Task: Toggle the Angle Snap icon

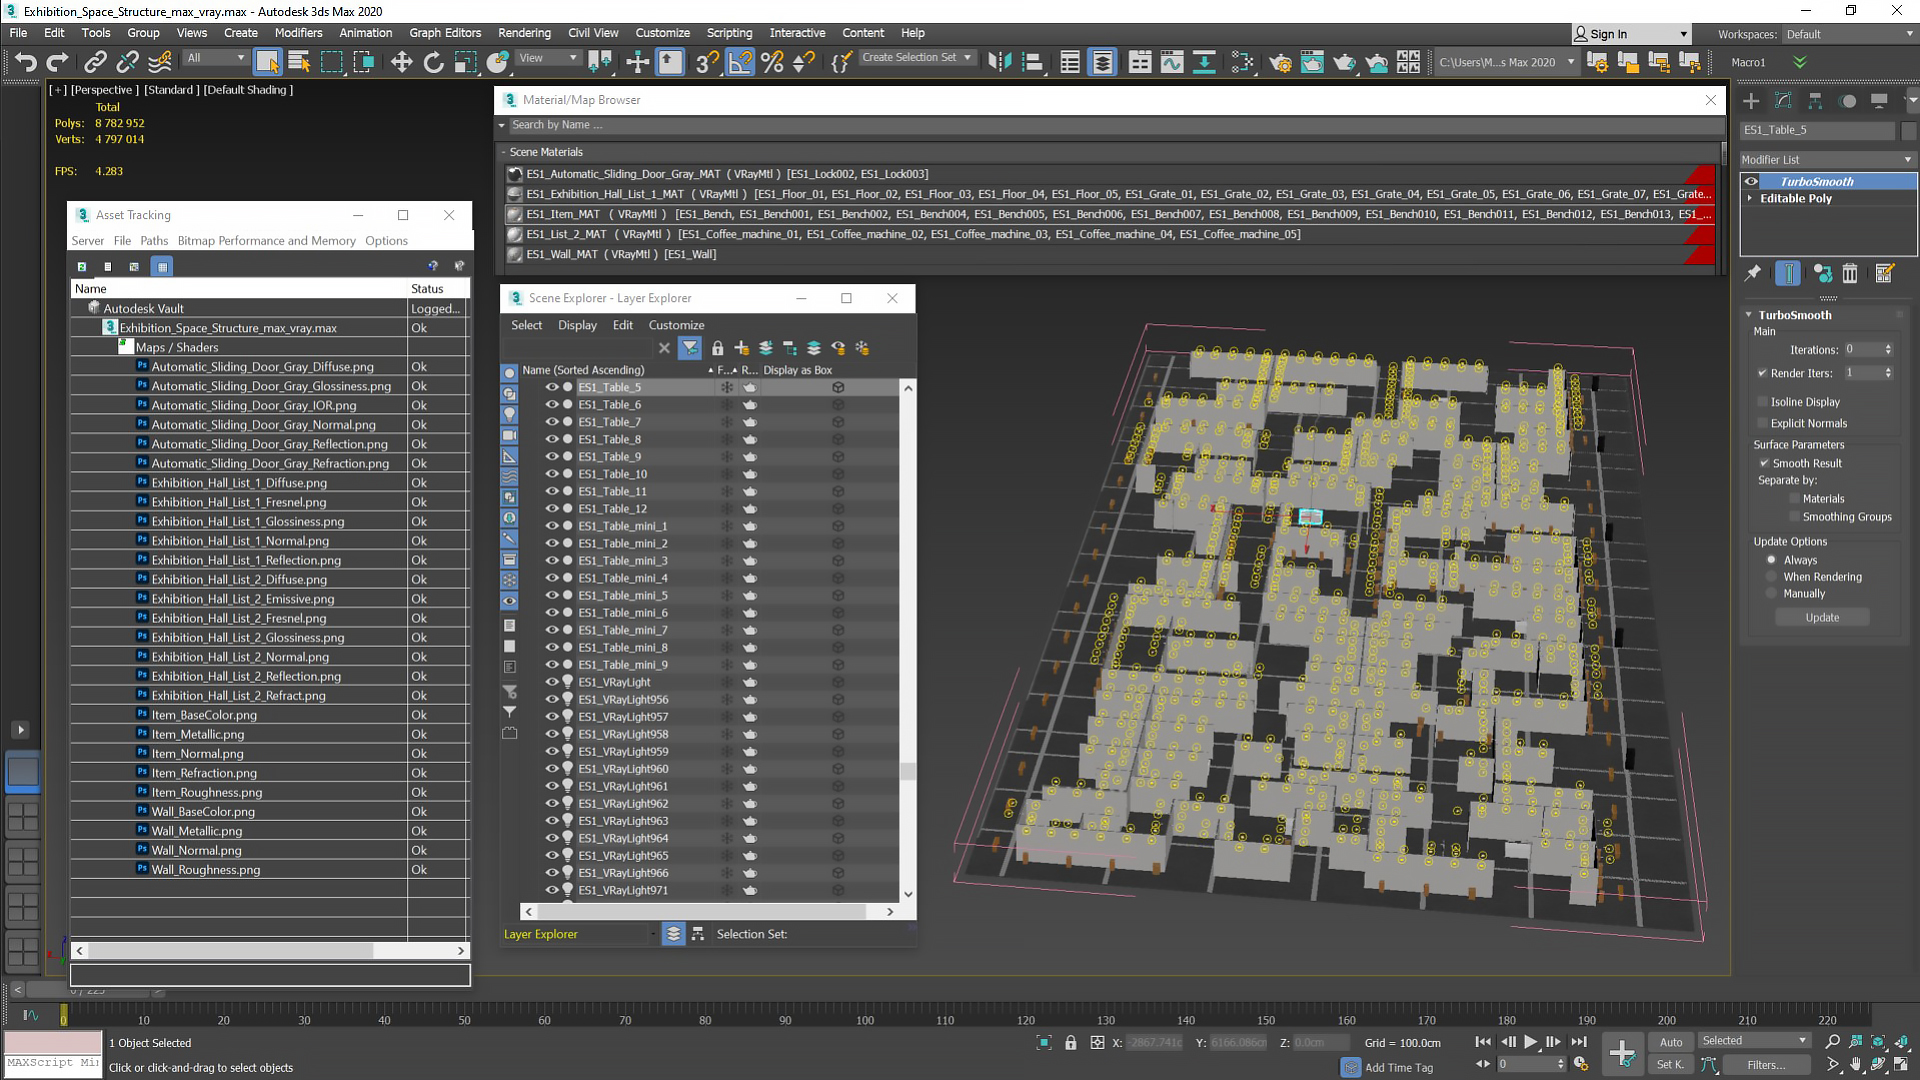Action: point(740,62)
